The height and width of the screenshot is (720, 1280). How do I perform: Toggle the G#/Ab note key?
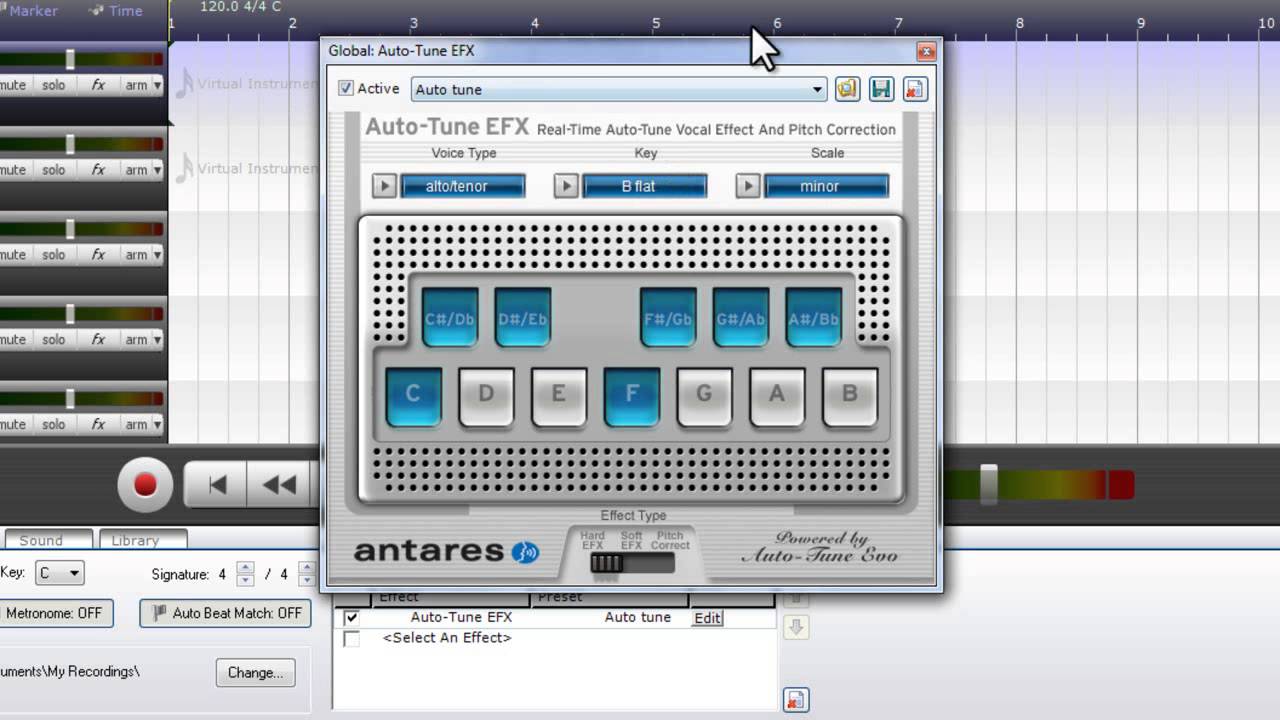point(741,318)
